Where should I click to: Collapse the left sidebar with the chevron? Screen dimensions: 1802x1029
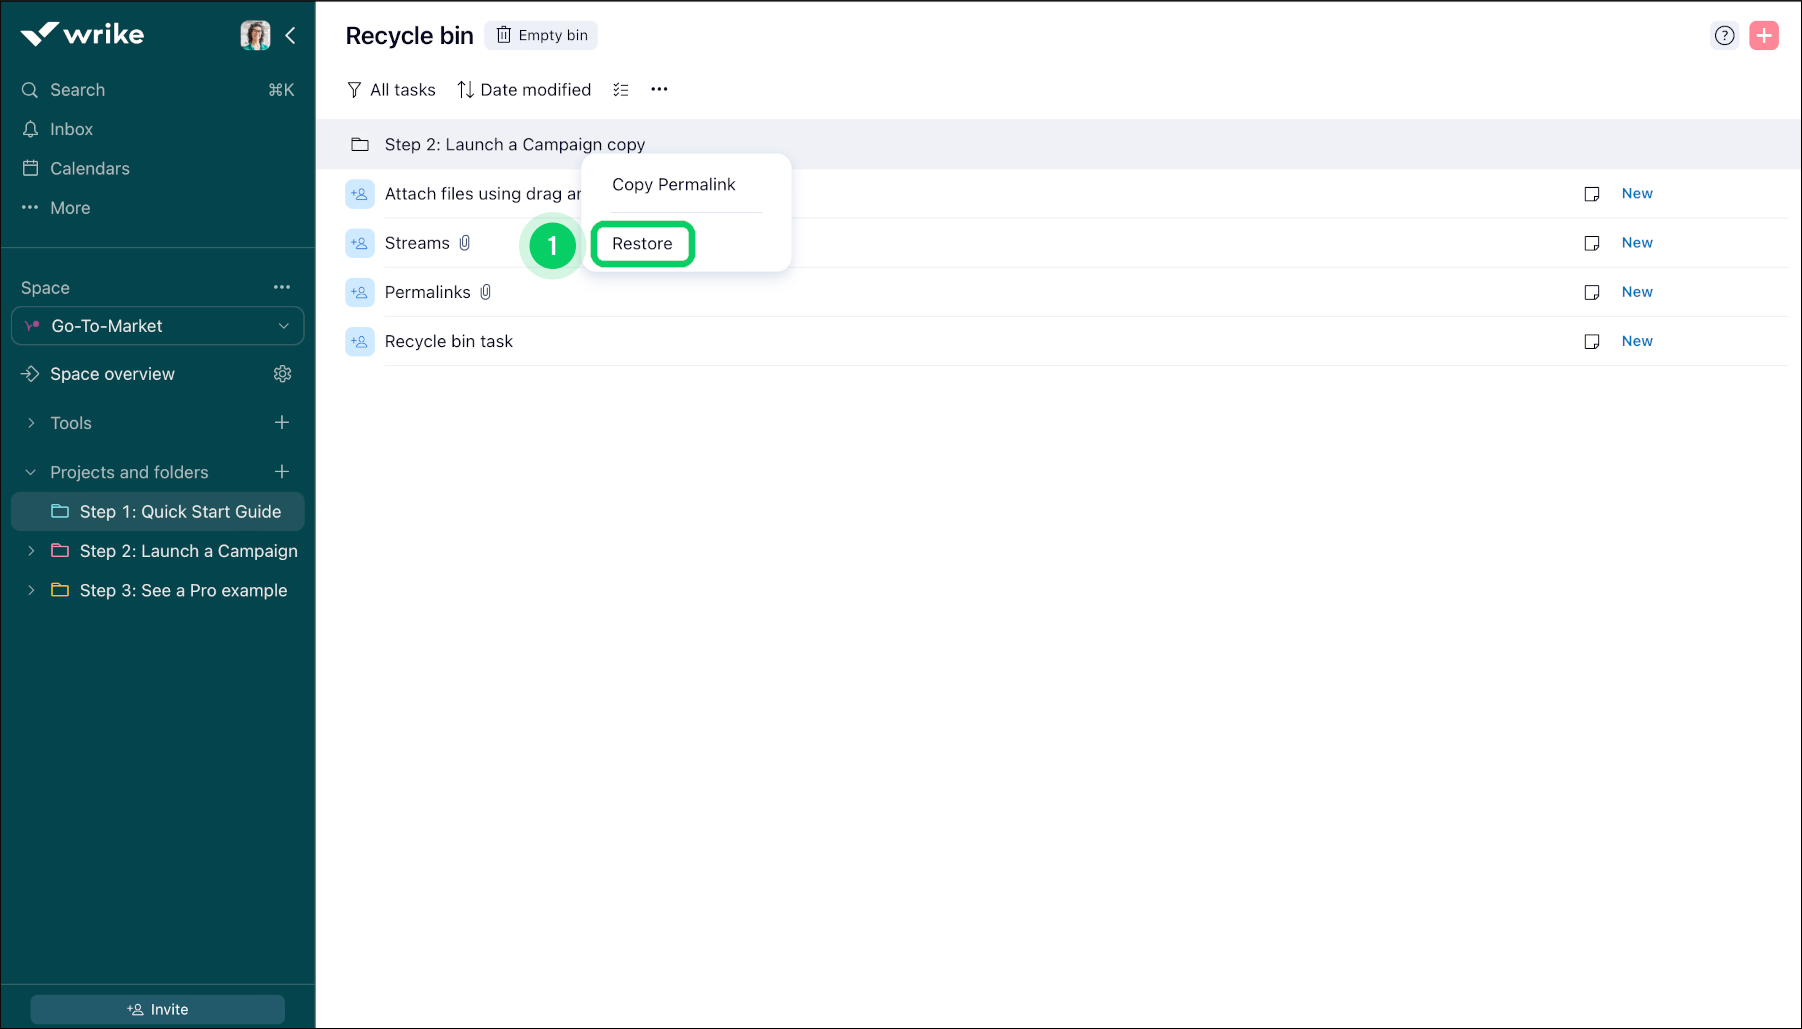pyautogui.click(x=290, y=35)
